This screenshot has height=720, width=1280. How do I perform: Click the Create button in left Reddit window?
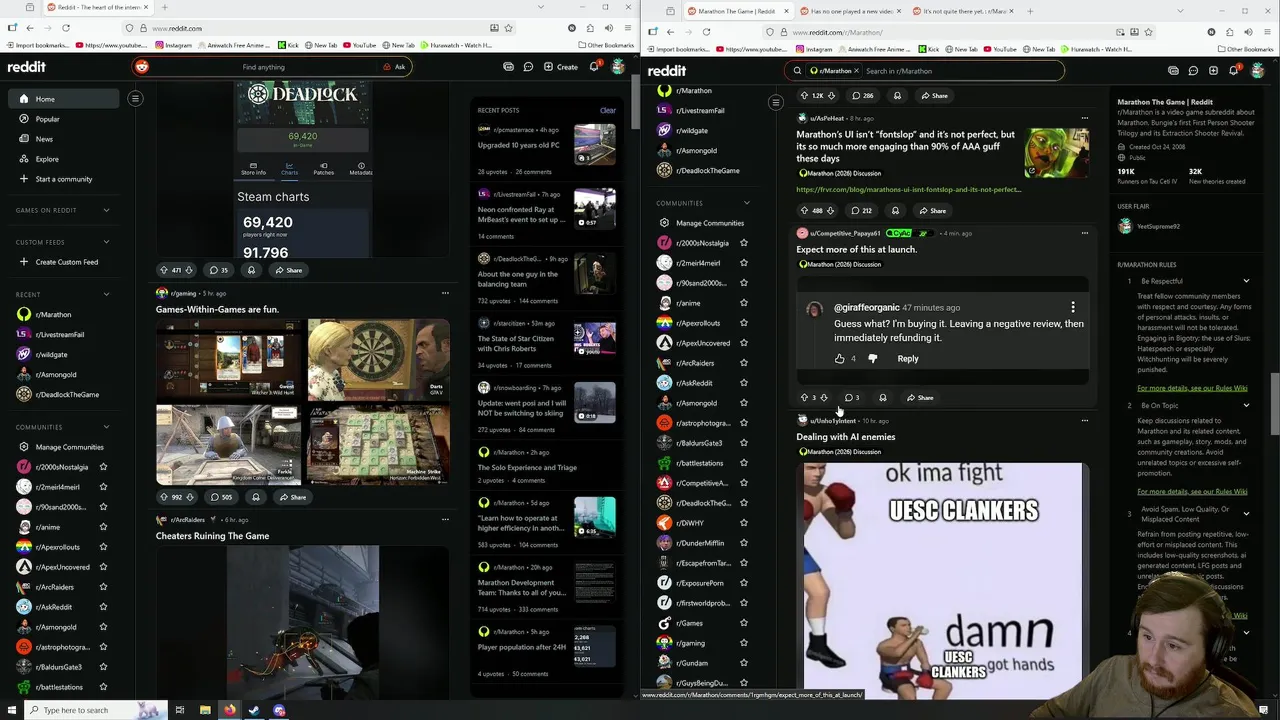pos(560,67)
